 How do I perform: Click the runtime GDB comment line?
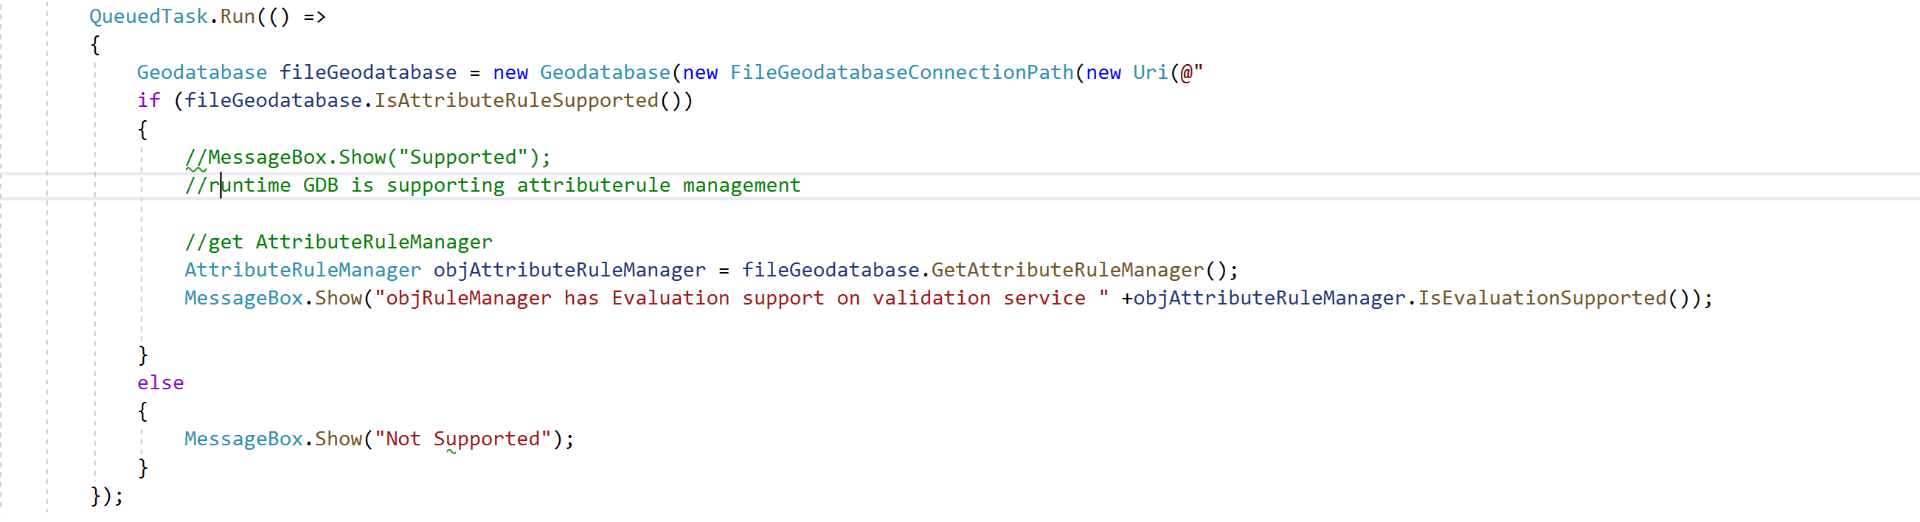click(492, 185)
